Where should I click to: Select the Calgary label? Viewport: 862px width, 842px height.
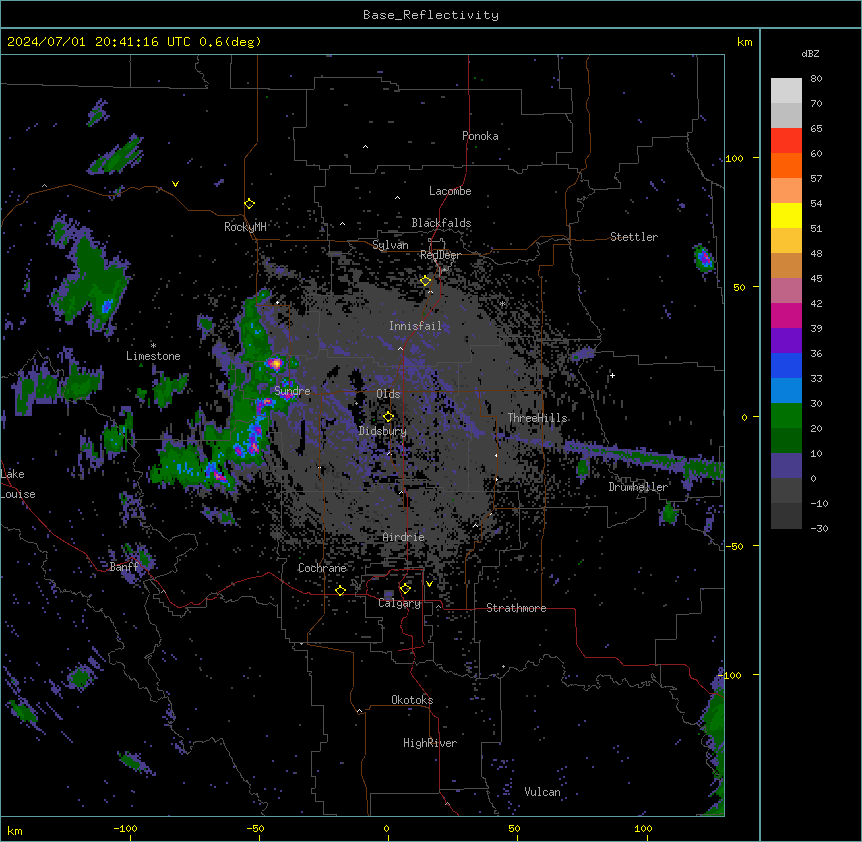point(399,603)
